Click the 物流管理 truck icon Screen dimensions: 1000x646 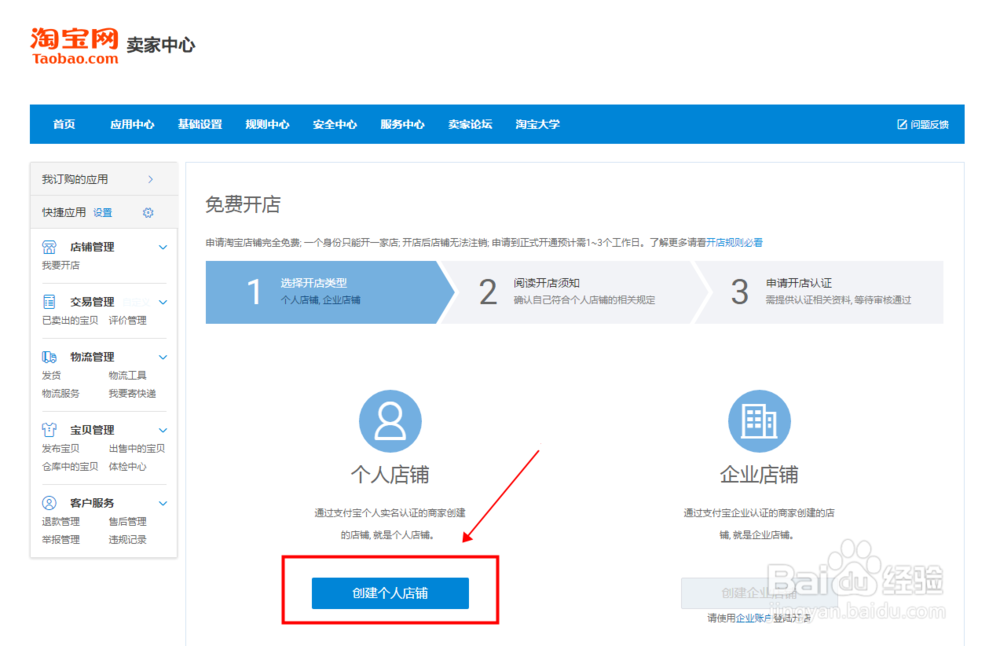(49, 356)
